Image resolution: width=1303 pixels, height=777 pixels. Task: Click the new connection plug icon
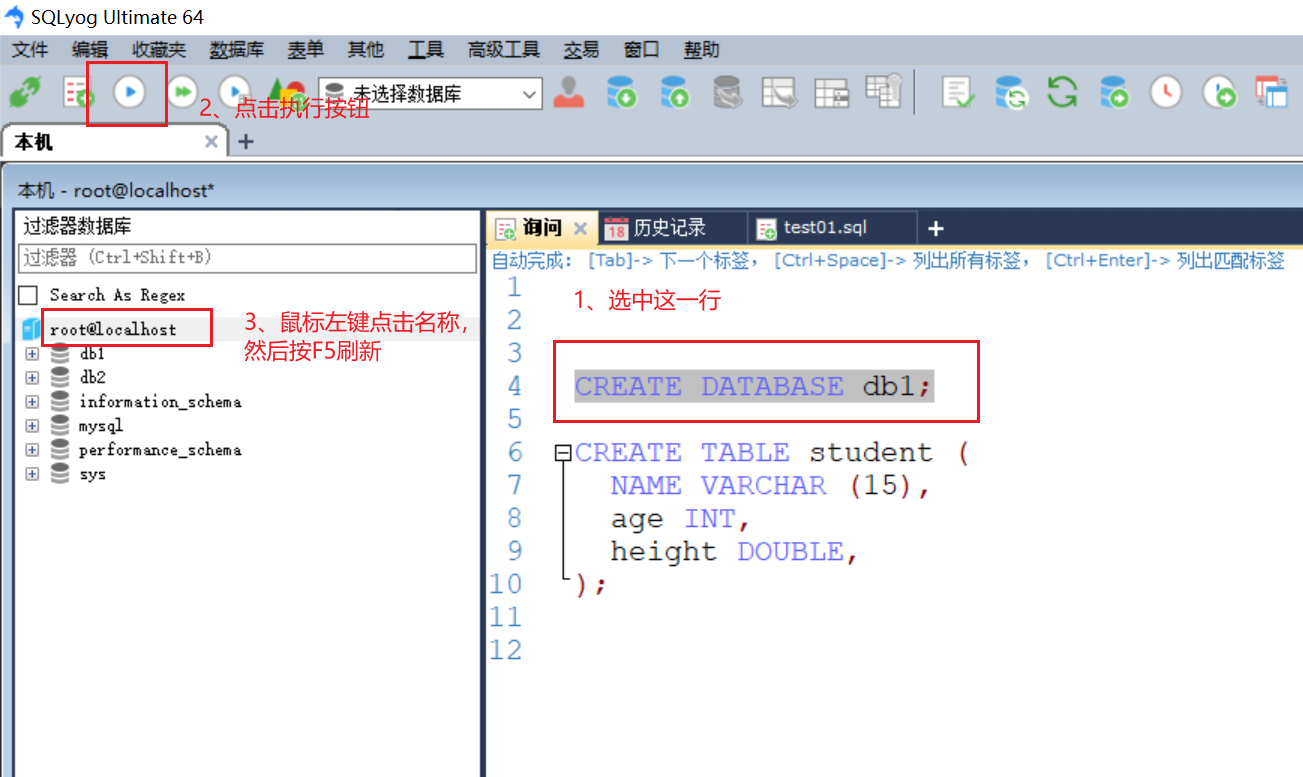(x=24, y=94)
